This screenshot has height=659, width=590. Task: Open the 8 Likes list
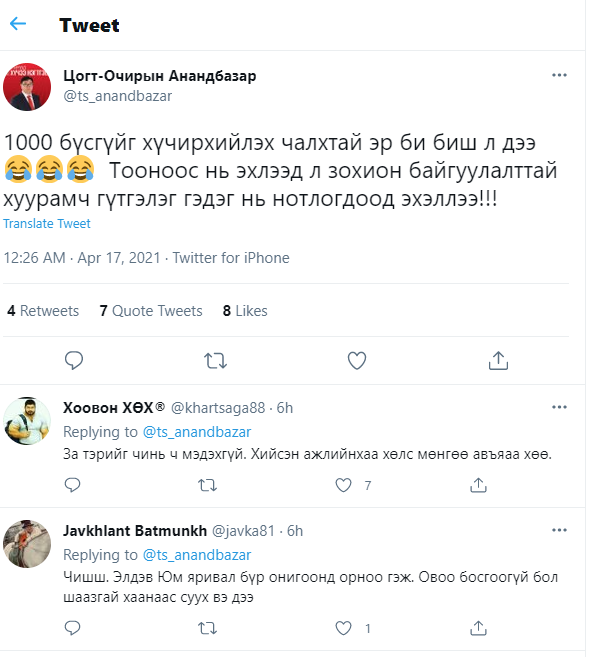click(245, 311)
